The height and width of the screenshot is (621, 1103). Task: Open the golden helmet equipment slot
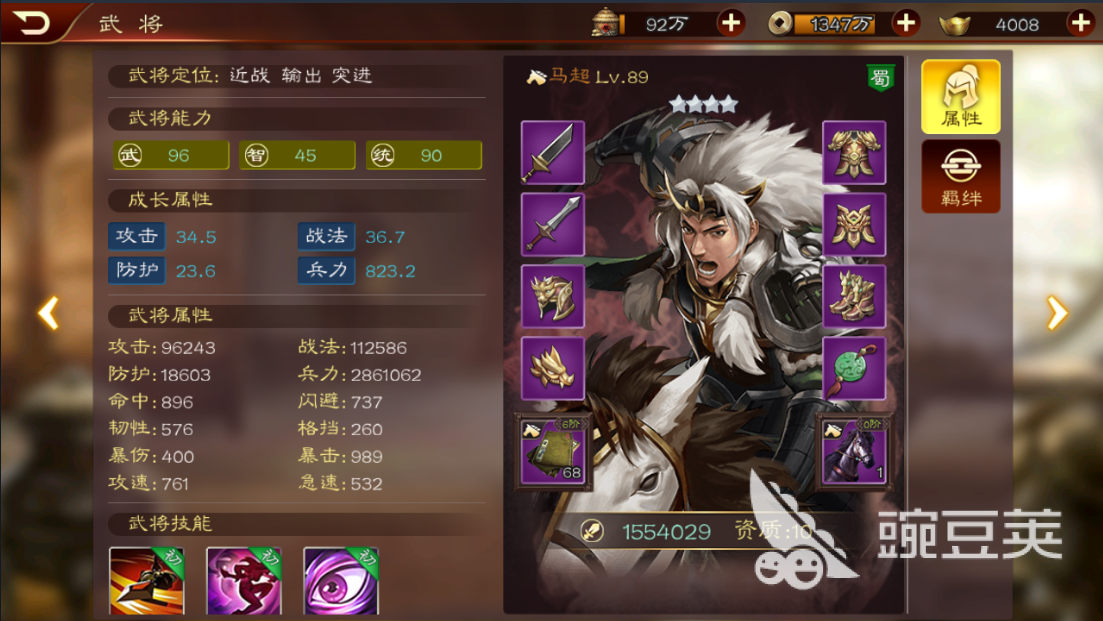[552, 296]
